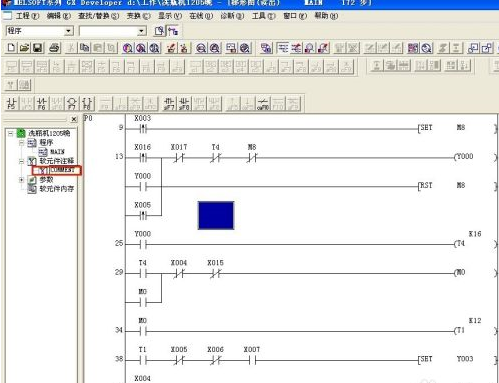The image size is (499, 383).
Task: Select 参数 item in project tree
Action: click(x=47, y=180)
